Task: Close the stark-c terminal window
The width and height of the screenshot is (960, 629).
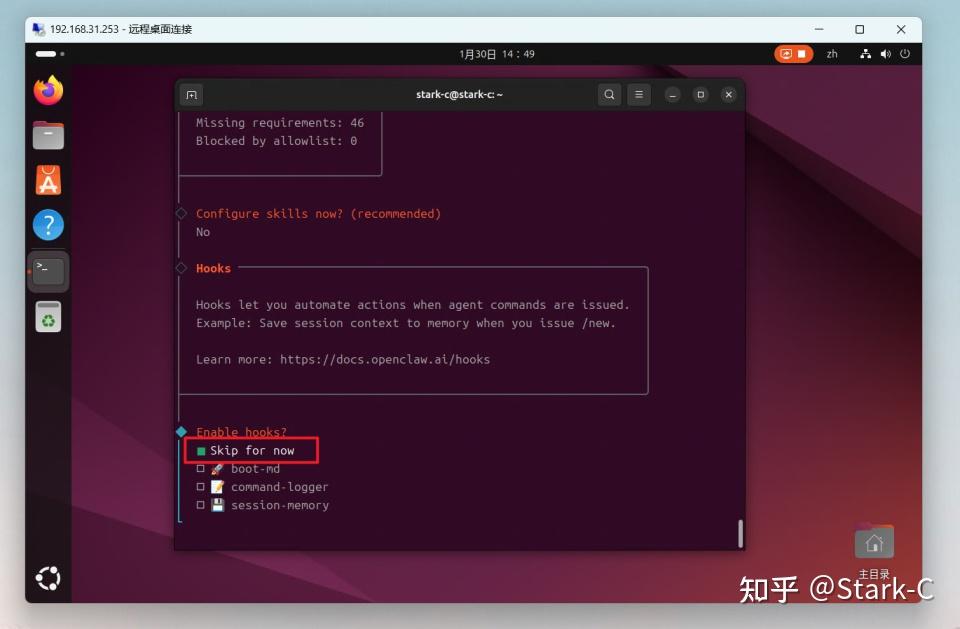Action: pos(729,94)
